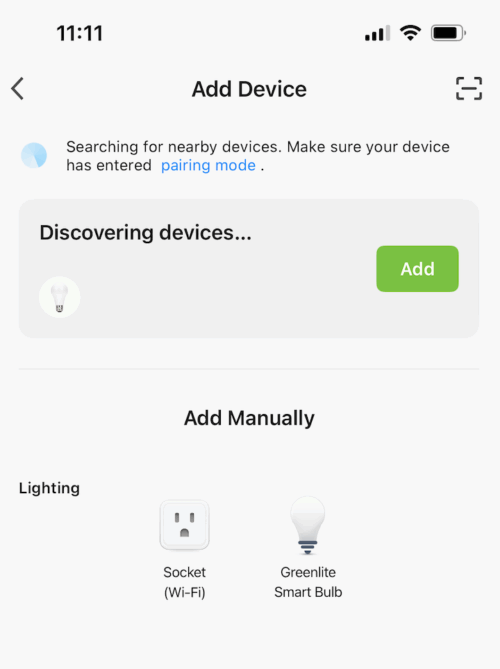Tap the 11:11 clock in status bar
500x669 pixels.
(x=80, y=33)
